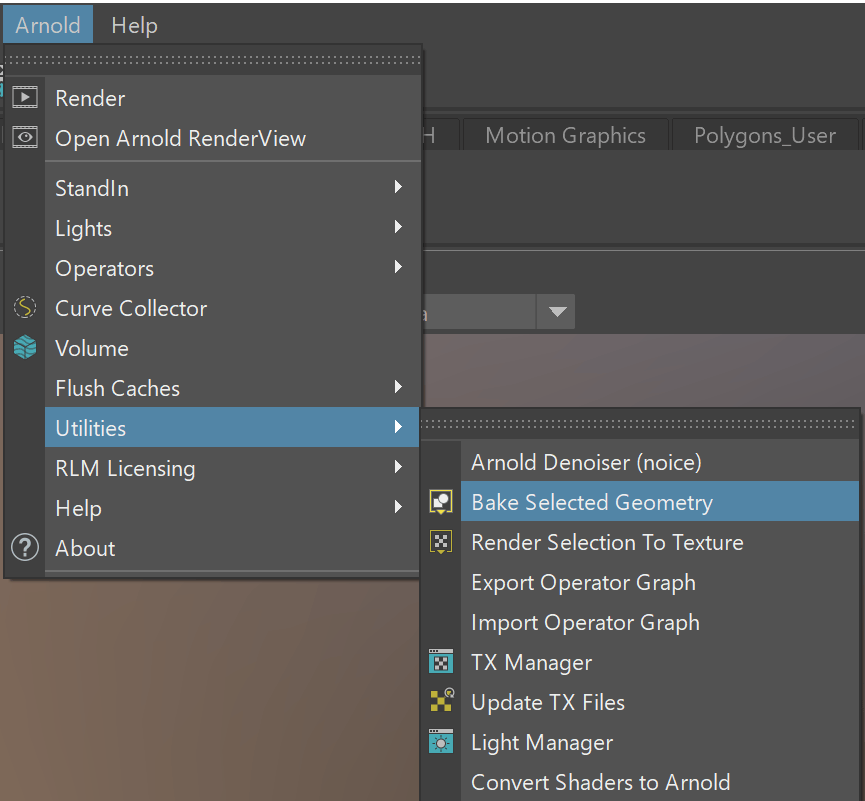Switch to the Motion Graphics shelf tab
Image resolution: width=865 pixels, height=801 pixels.
tap(565, 136)
